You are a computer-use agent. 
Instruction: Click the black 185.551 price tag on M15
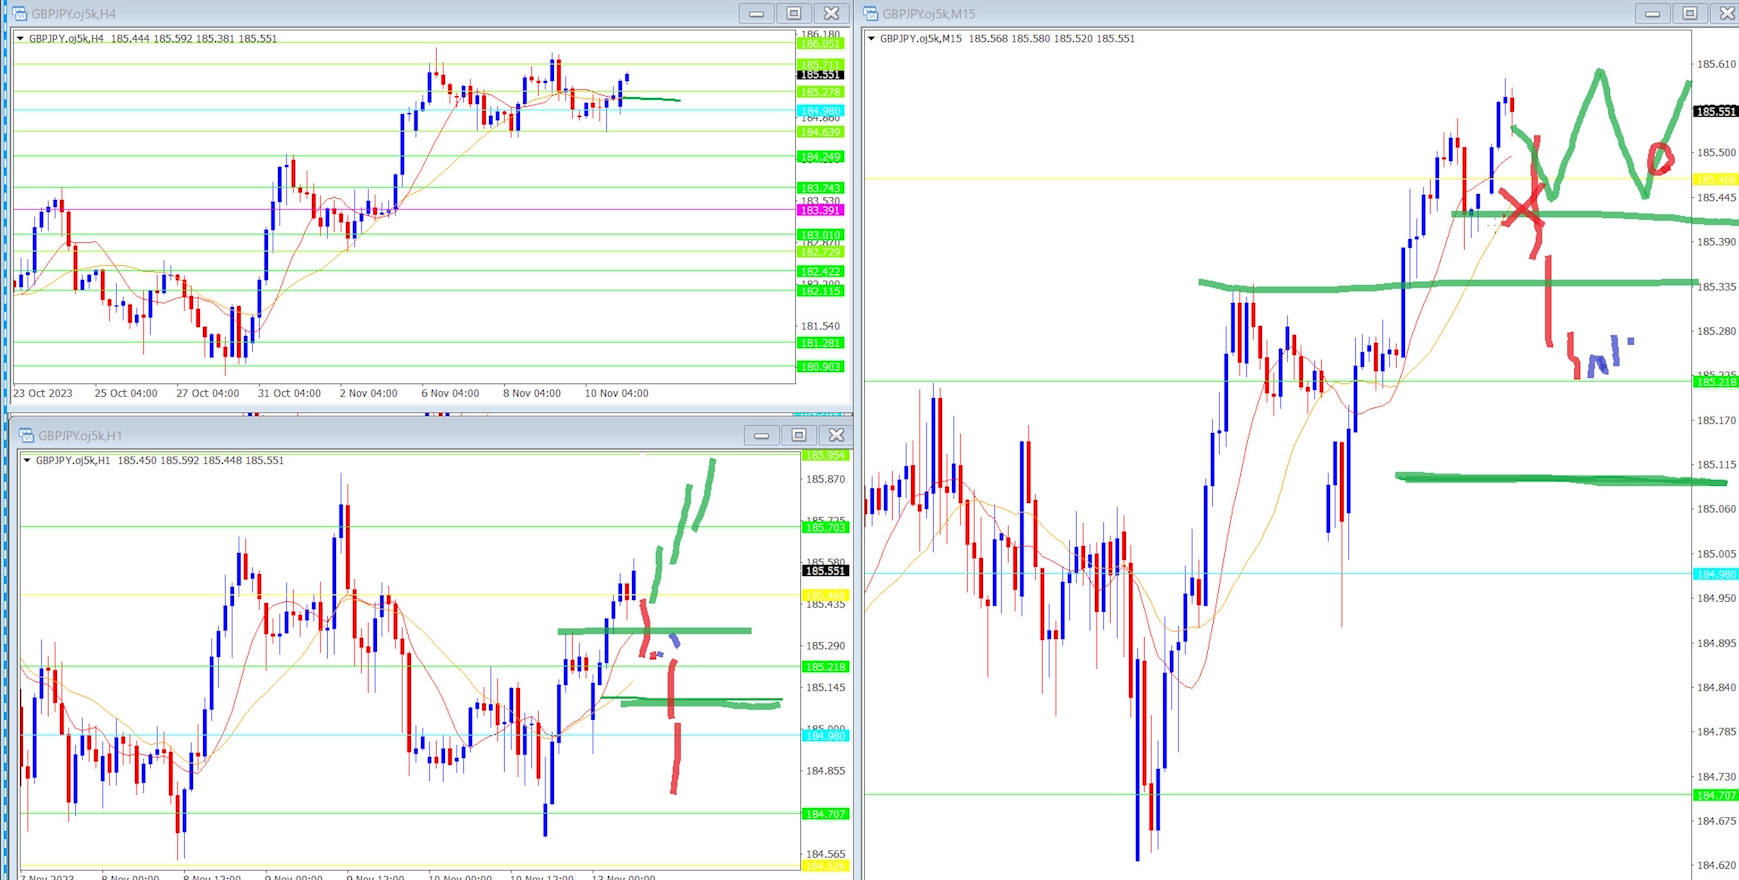[x=1715, y=112]
